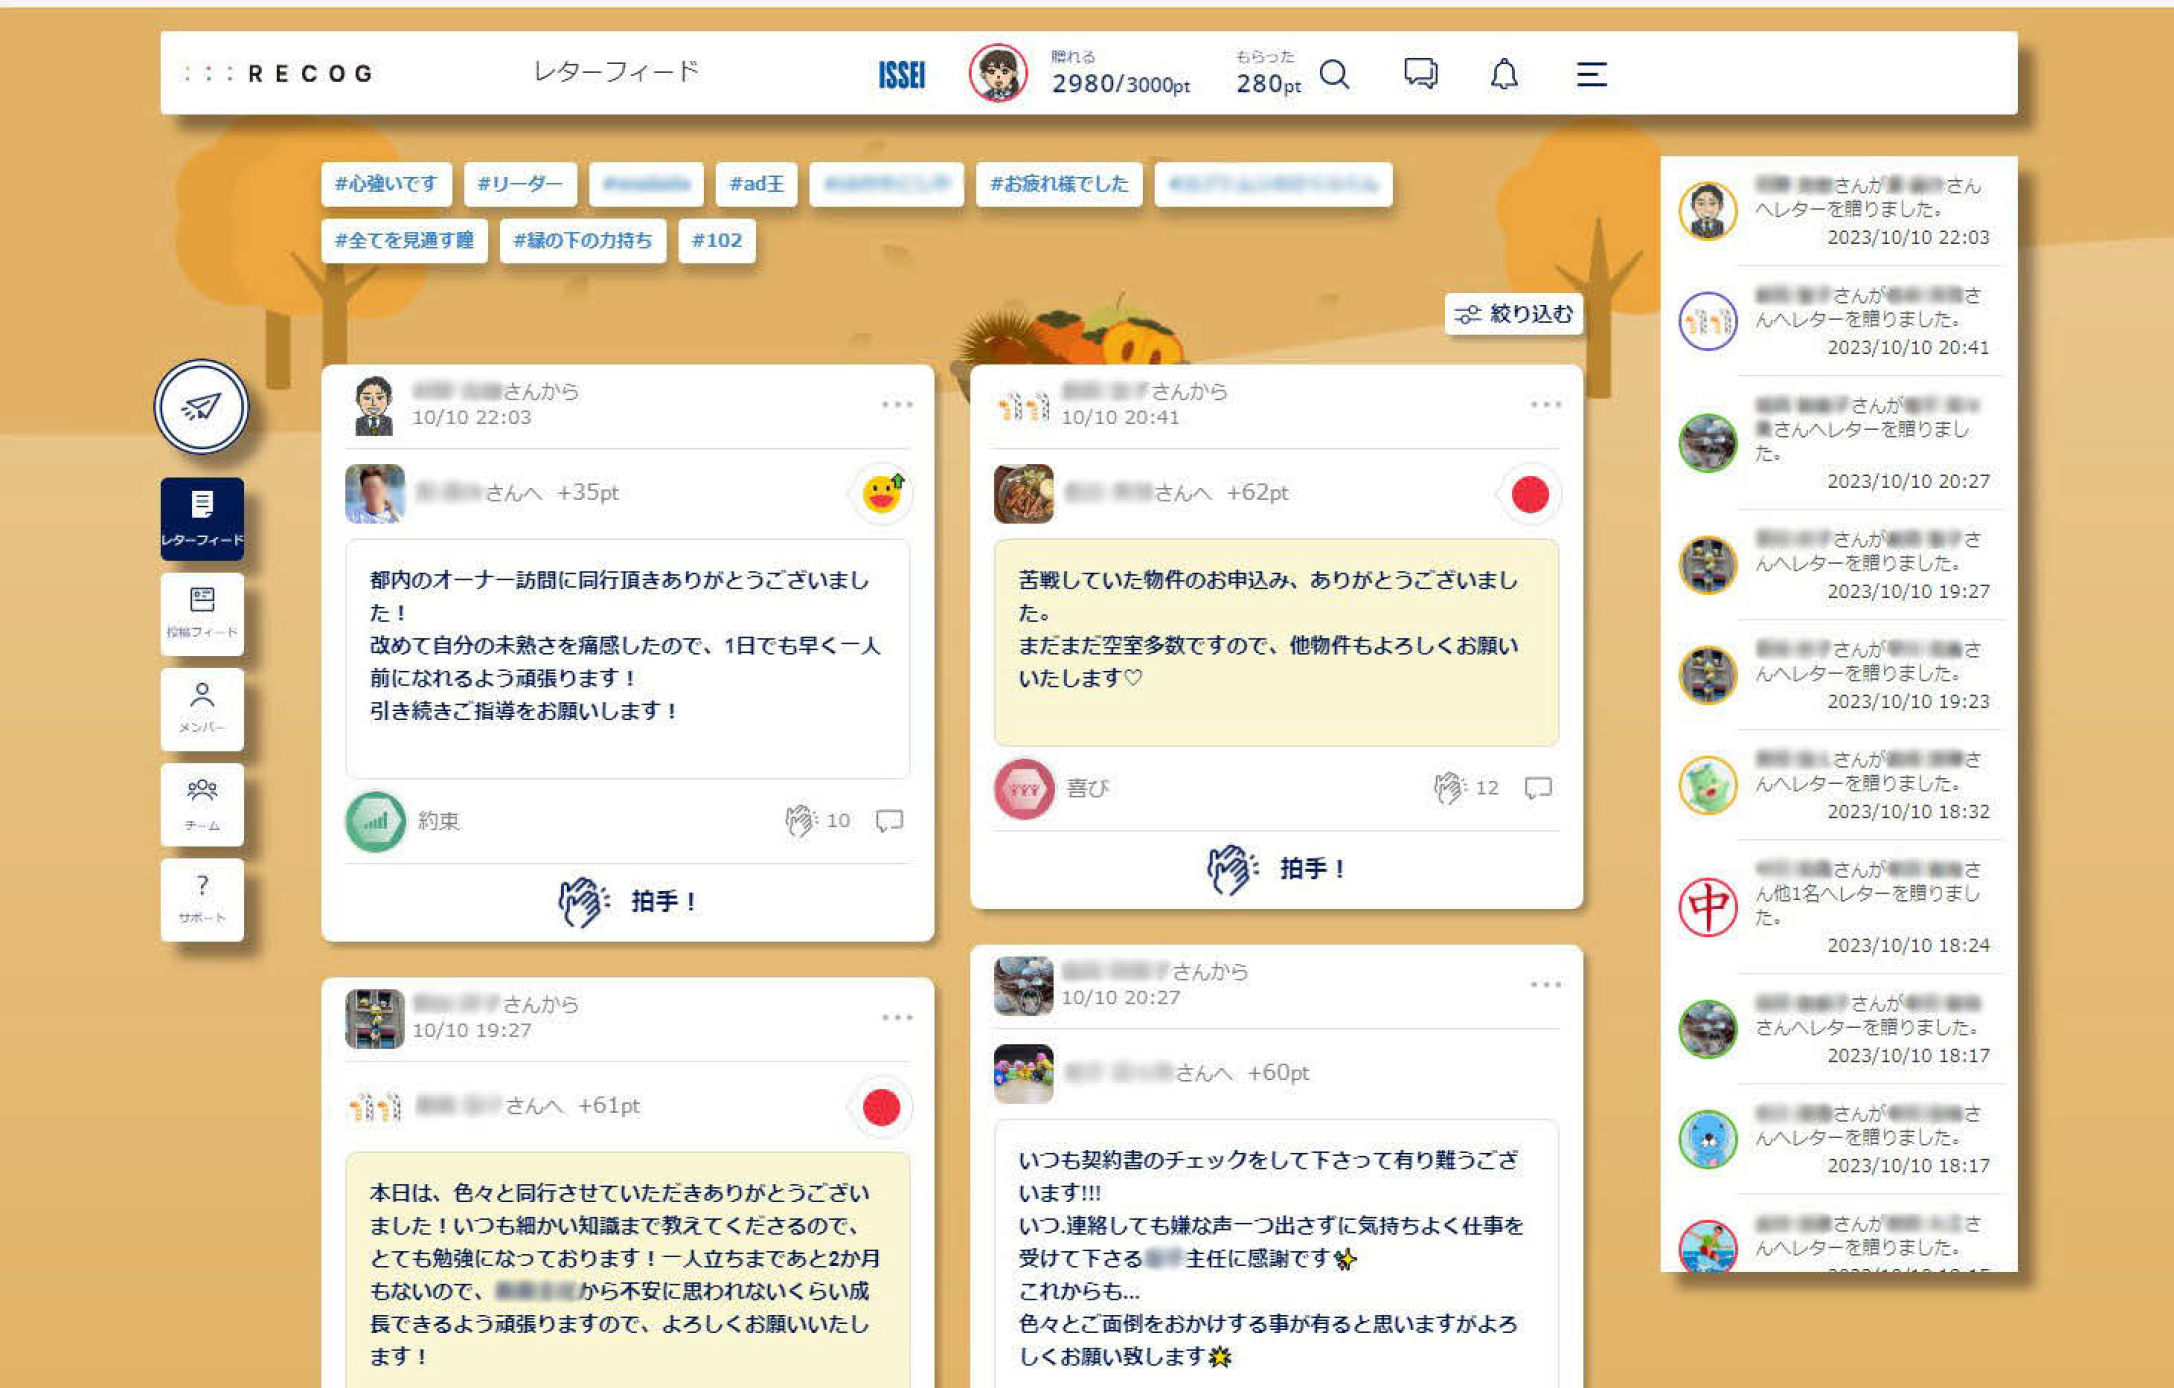Open more options on the 10/10 20:41 letter
The image size is (2174, 1388).
[x=1545, y=404]
